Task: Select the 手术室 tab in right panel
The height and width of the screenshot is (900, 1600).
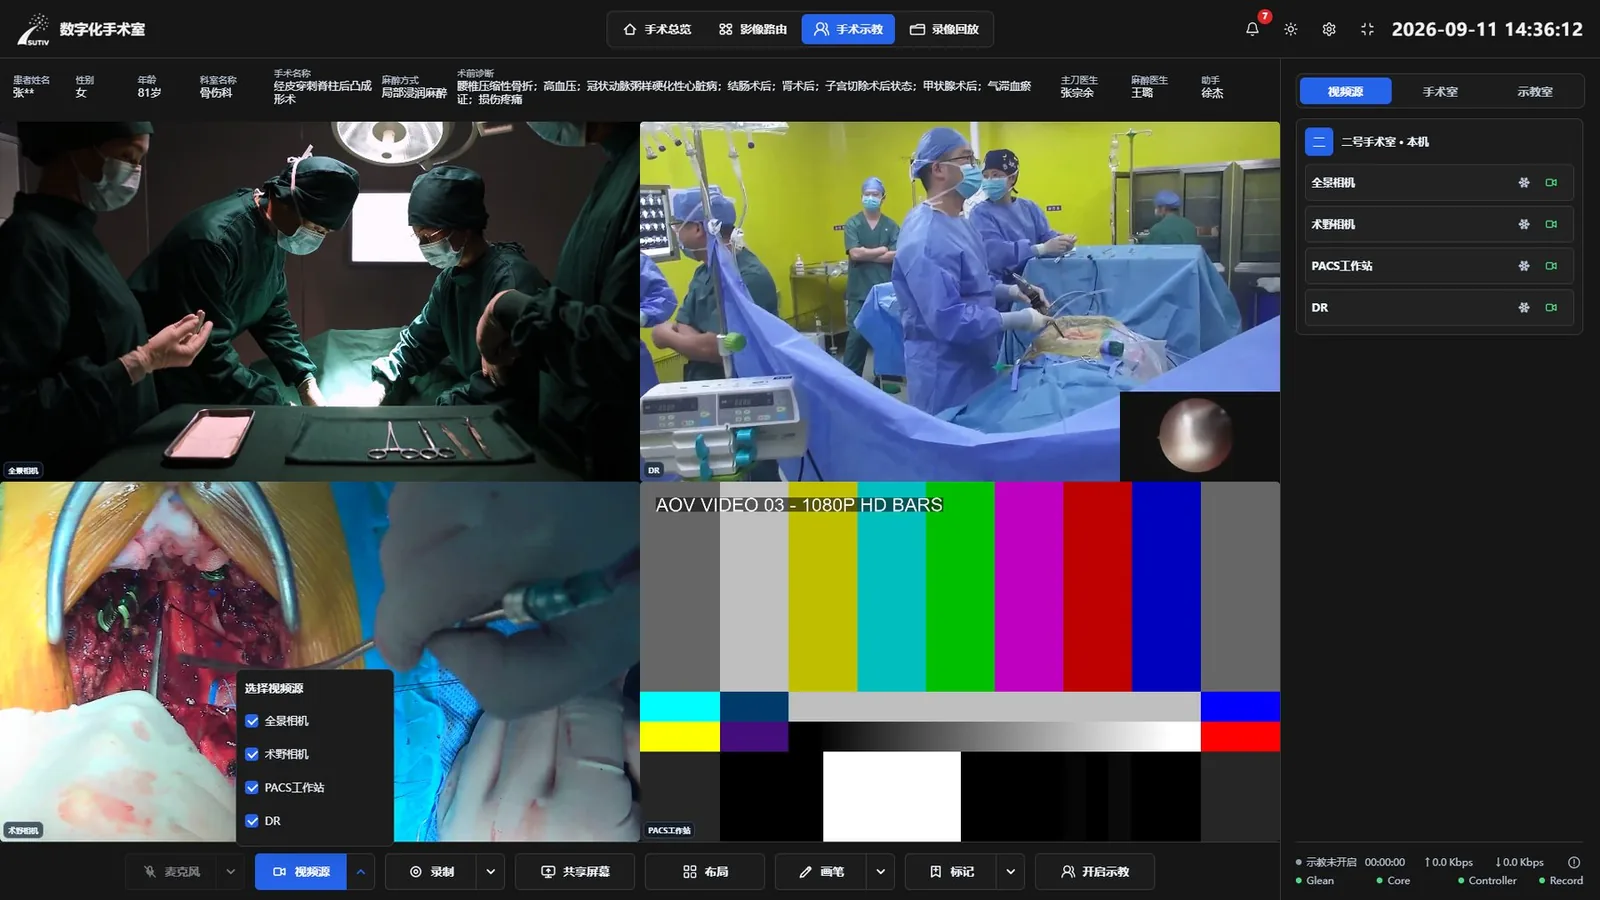Action: pos(1440,91)
